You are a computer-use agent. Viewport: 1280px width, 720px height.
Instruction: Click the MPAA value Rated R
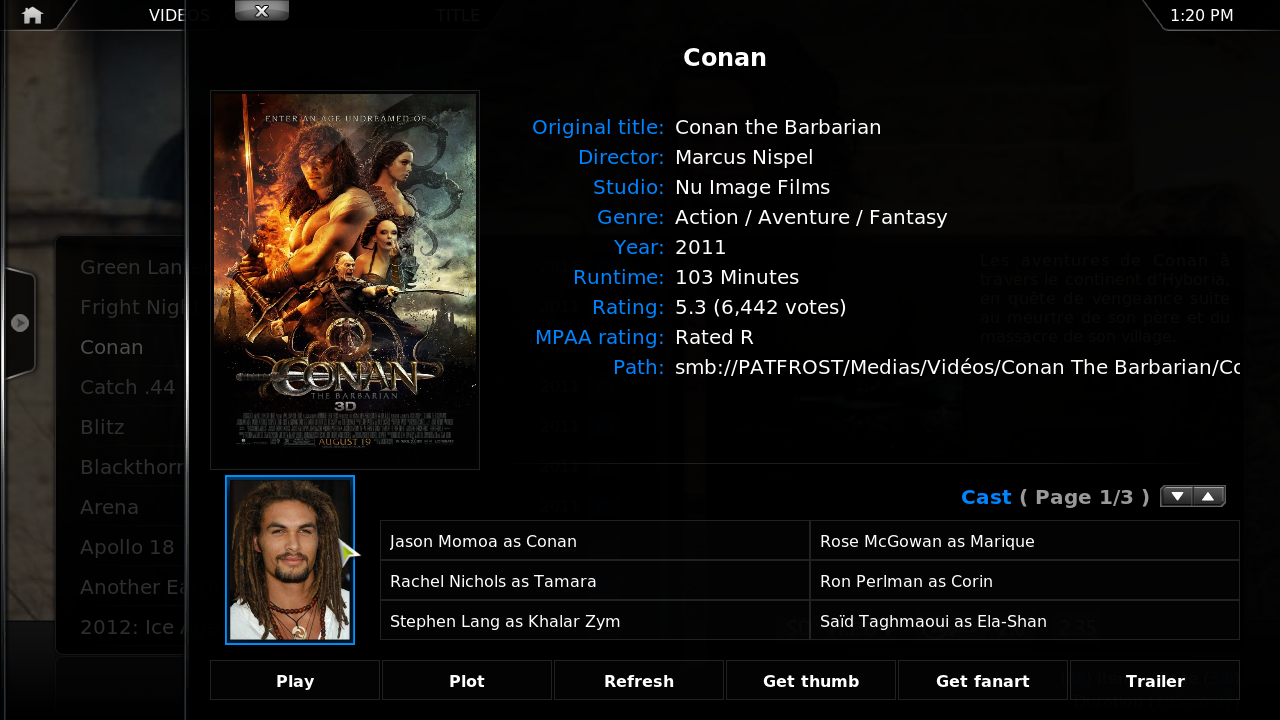[714, 337]
